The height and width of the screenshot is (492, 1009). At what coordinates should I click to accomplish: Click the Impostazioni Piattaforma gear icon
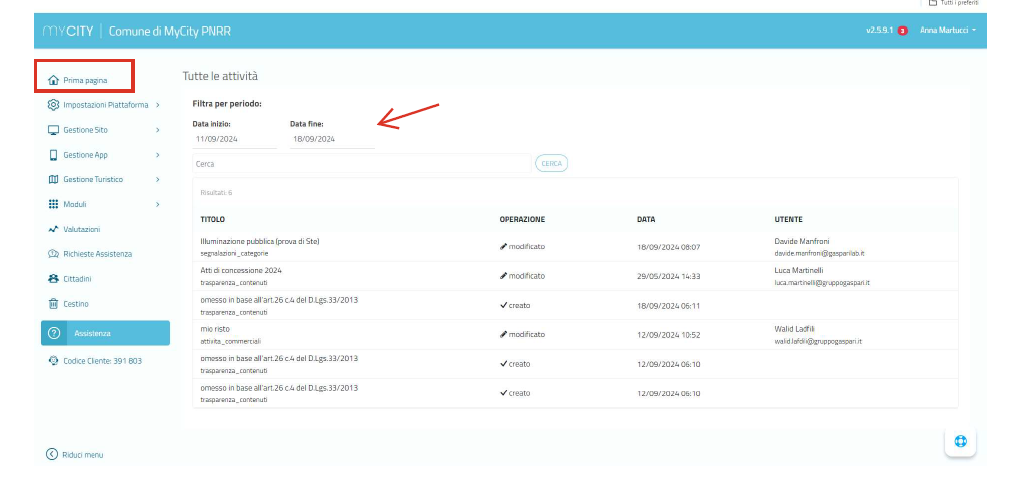[53, 104]
